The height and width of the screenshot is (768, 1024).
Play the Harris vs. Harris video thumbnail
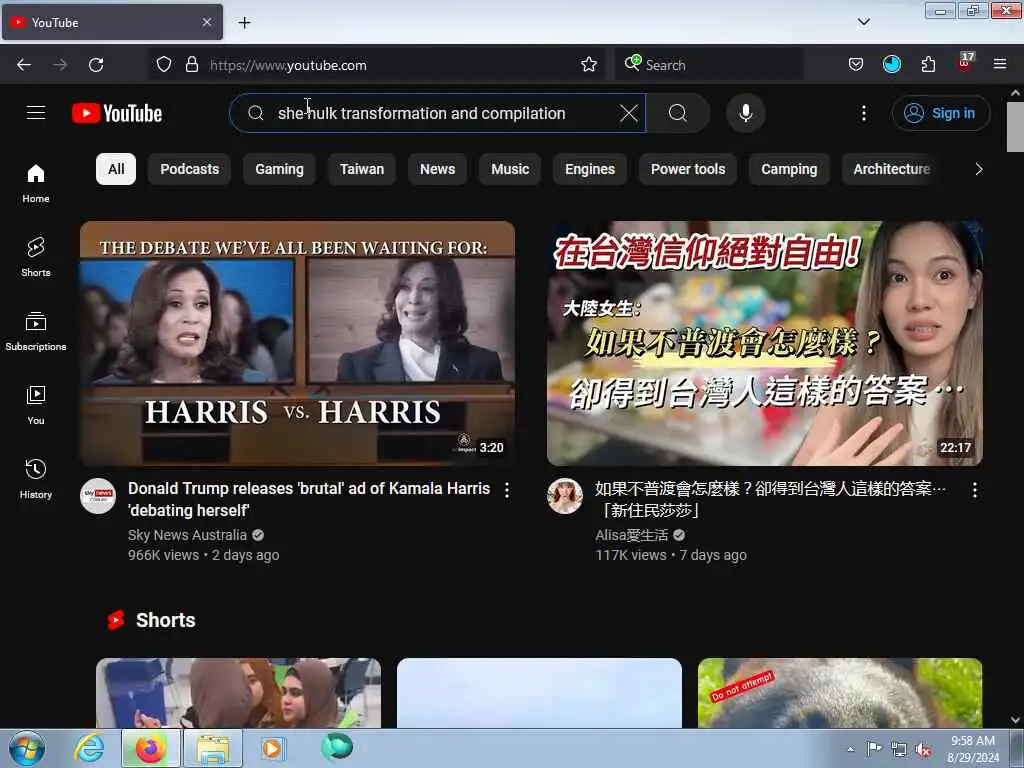click(x=297, y=344)
